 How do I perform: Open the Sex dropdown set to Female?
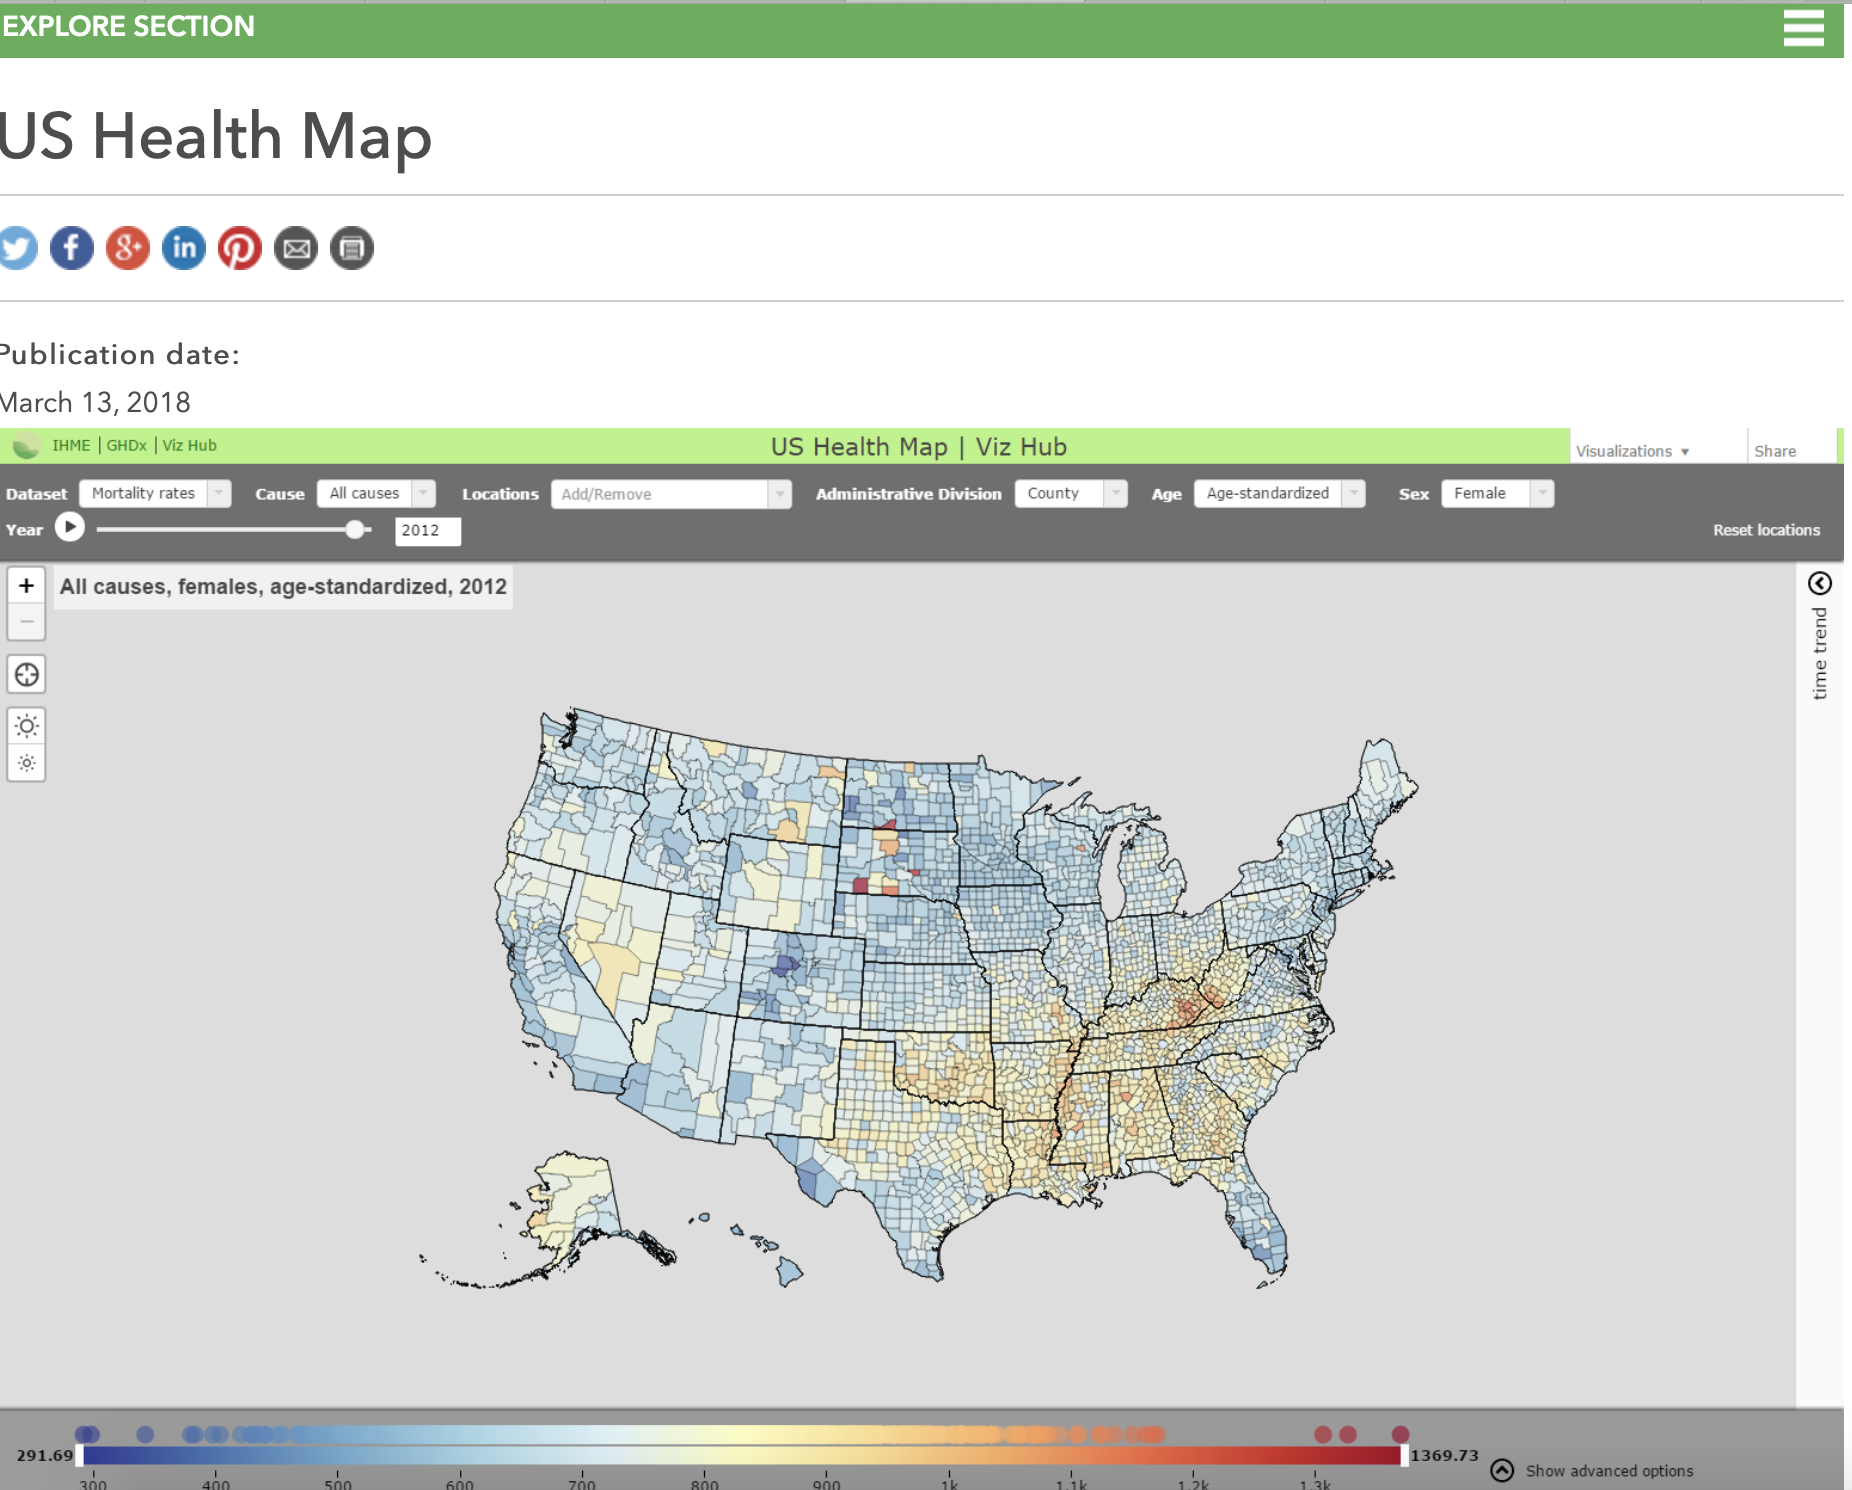[1496, 493]
